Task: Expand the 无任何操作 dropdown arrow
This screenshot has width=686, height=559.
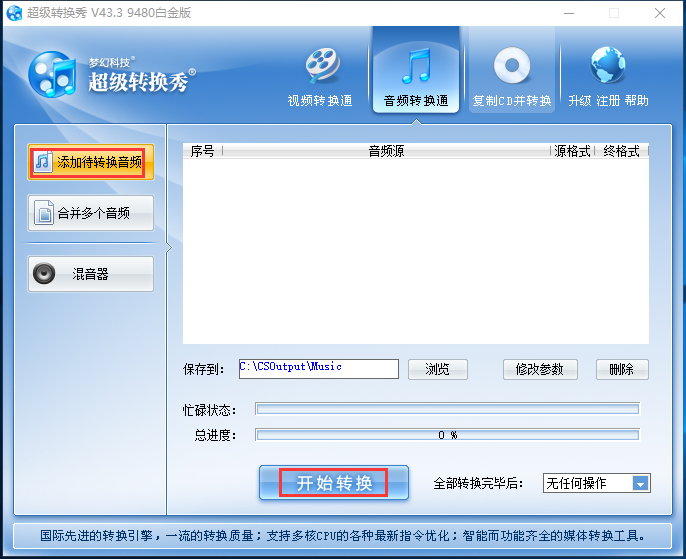Action: click(640, 483)
